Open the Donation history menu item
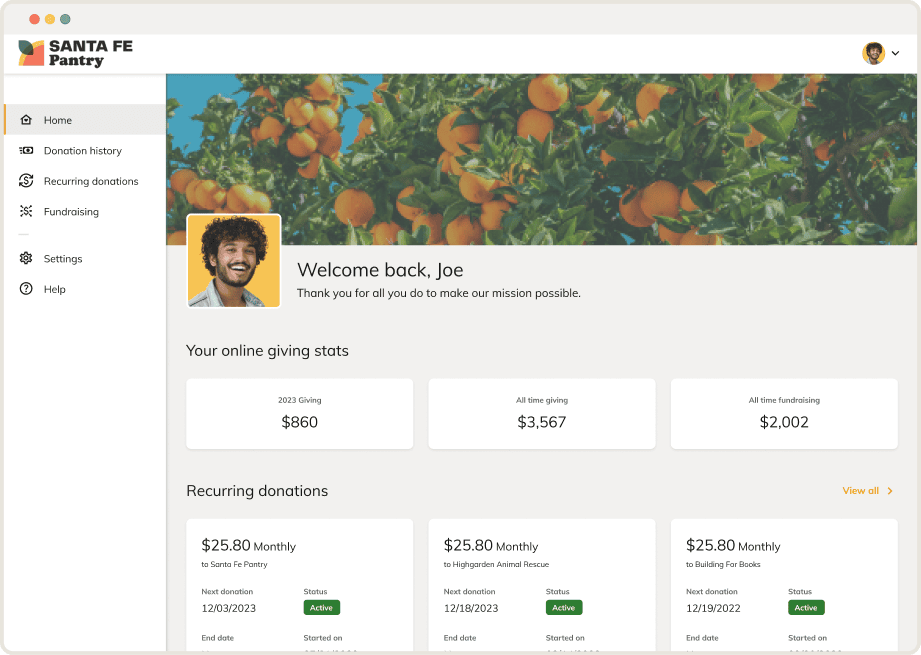Image resolution: width=921 pixels, height=655 pixels. click(82, 151)
